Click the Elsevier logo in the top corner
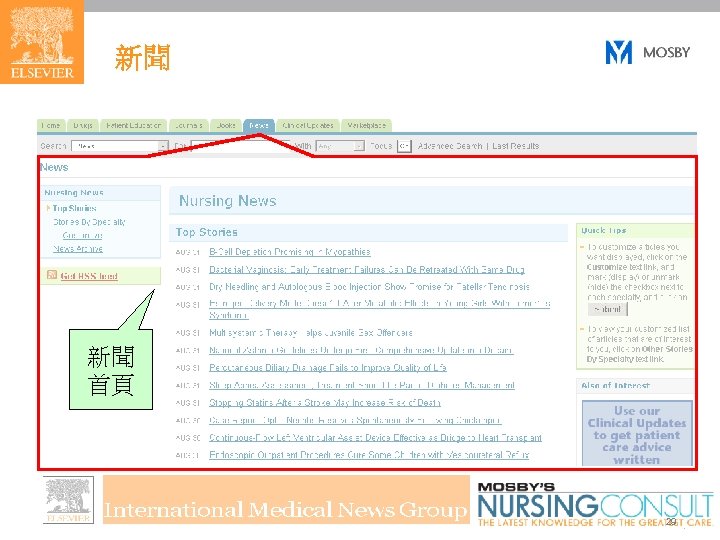Screen dimensions: 720x540 42,42
